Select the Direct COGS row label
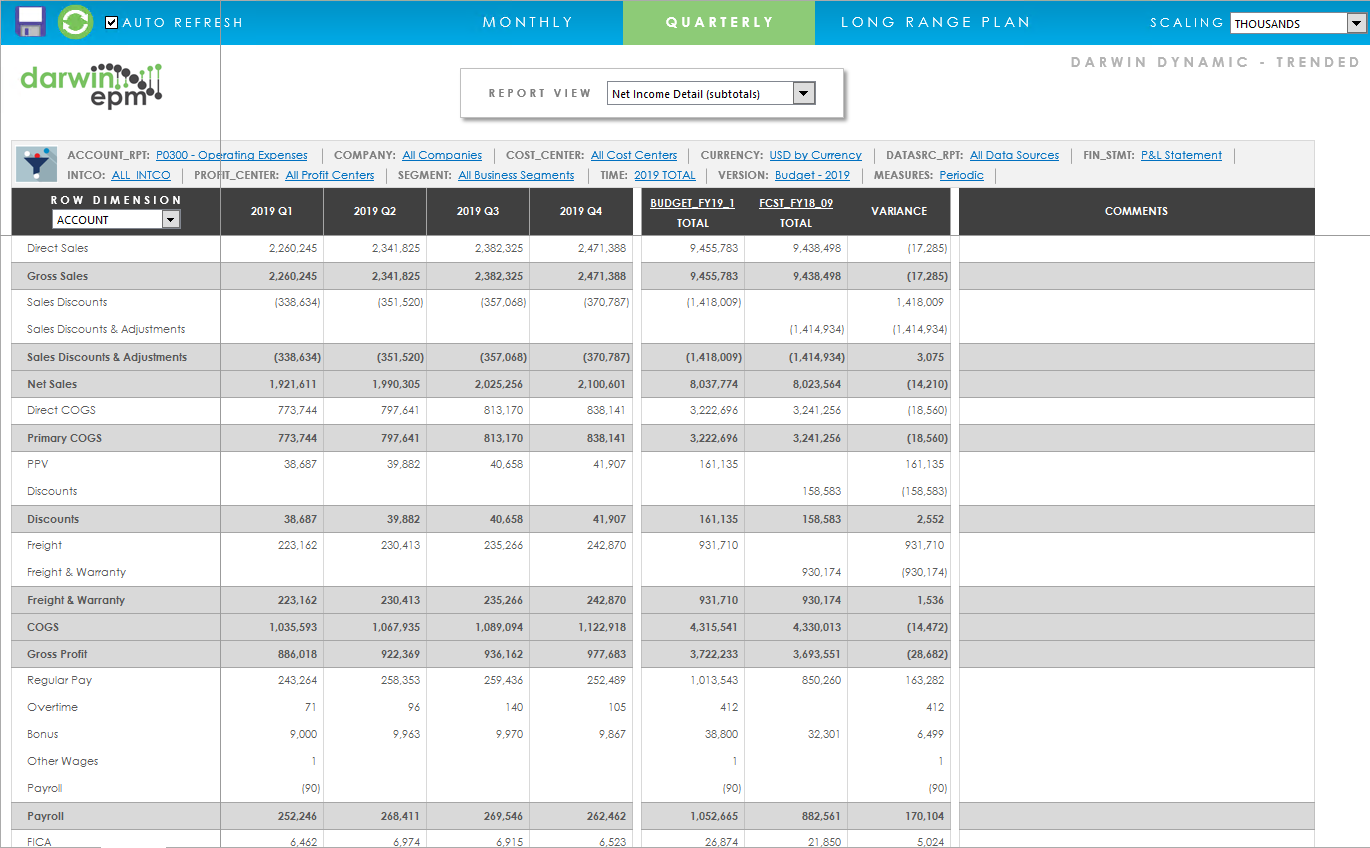The height and width of the screenshot is (848, 1370). [62, 410]
